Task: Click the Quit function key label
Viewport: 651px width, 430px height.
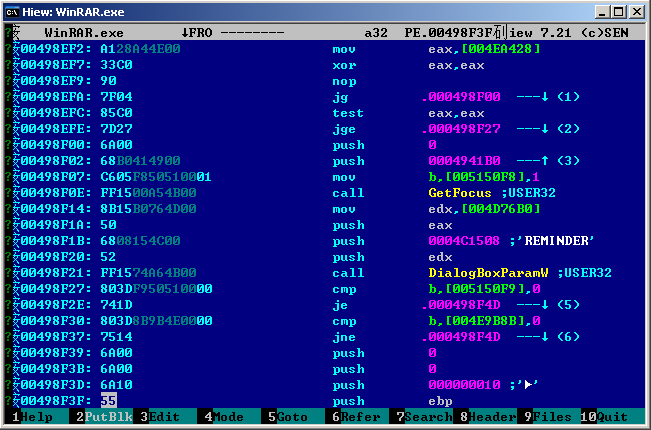Action: [x=612, y=417]
